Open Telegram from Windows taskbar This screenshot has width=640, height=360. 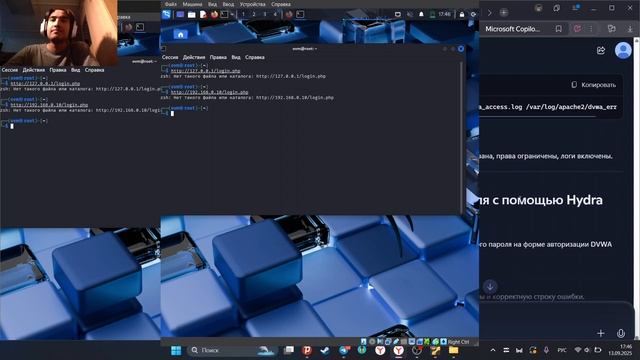tap(343, 350)
